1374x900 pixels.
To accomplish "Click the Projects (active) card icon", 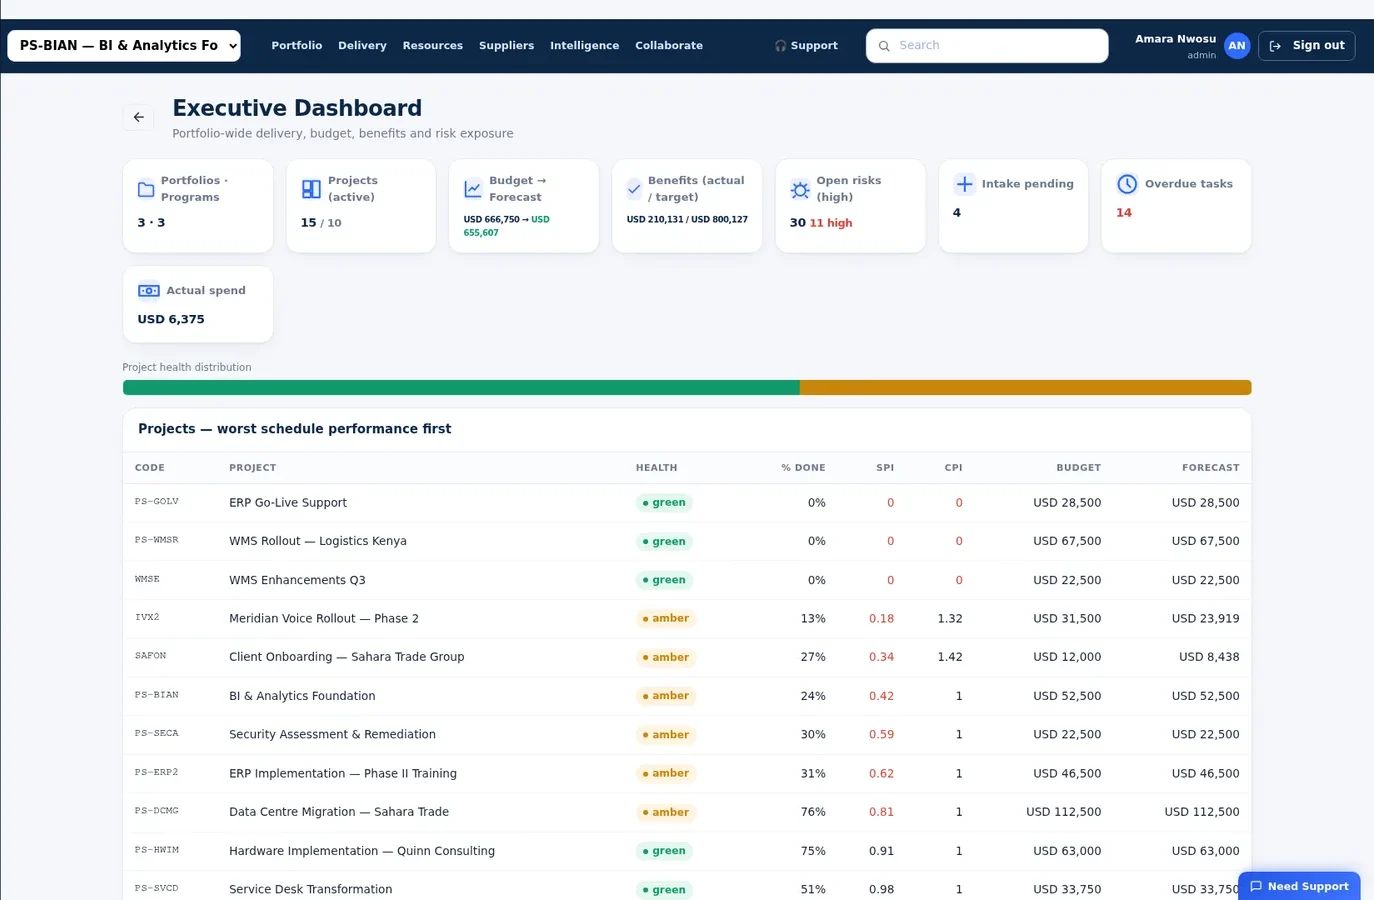I will [x=311, y=189].
